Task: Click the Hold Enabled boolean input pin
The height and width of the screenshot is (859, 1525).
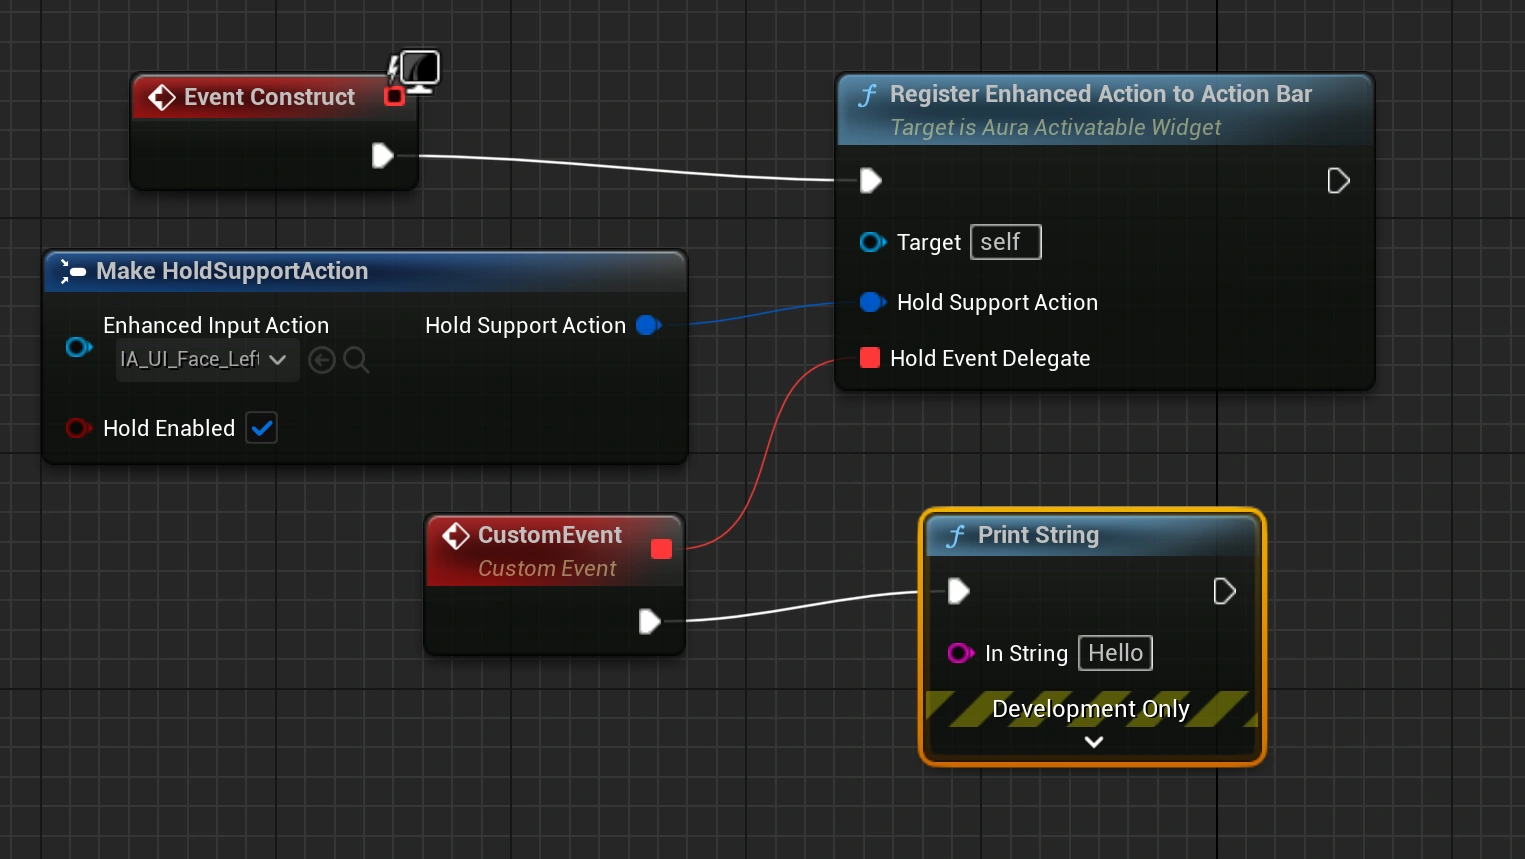Action: tap(77, 428)
